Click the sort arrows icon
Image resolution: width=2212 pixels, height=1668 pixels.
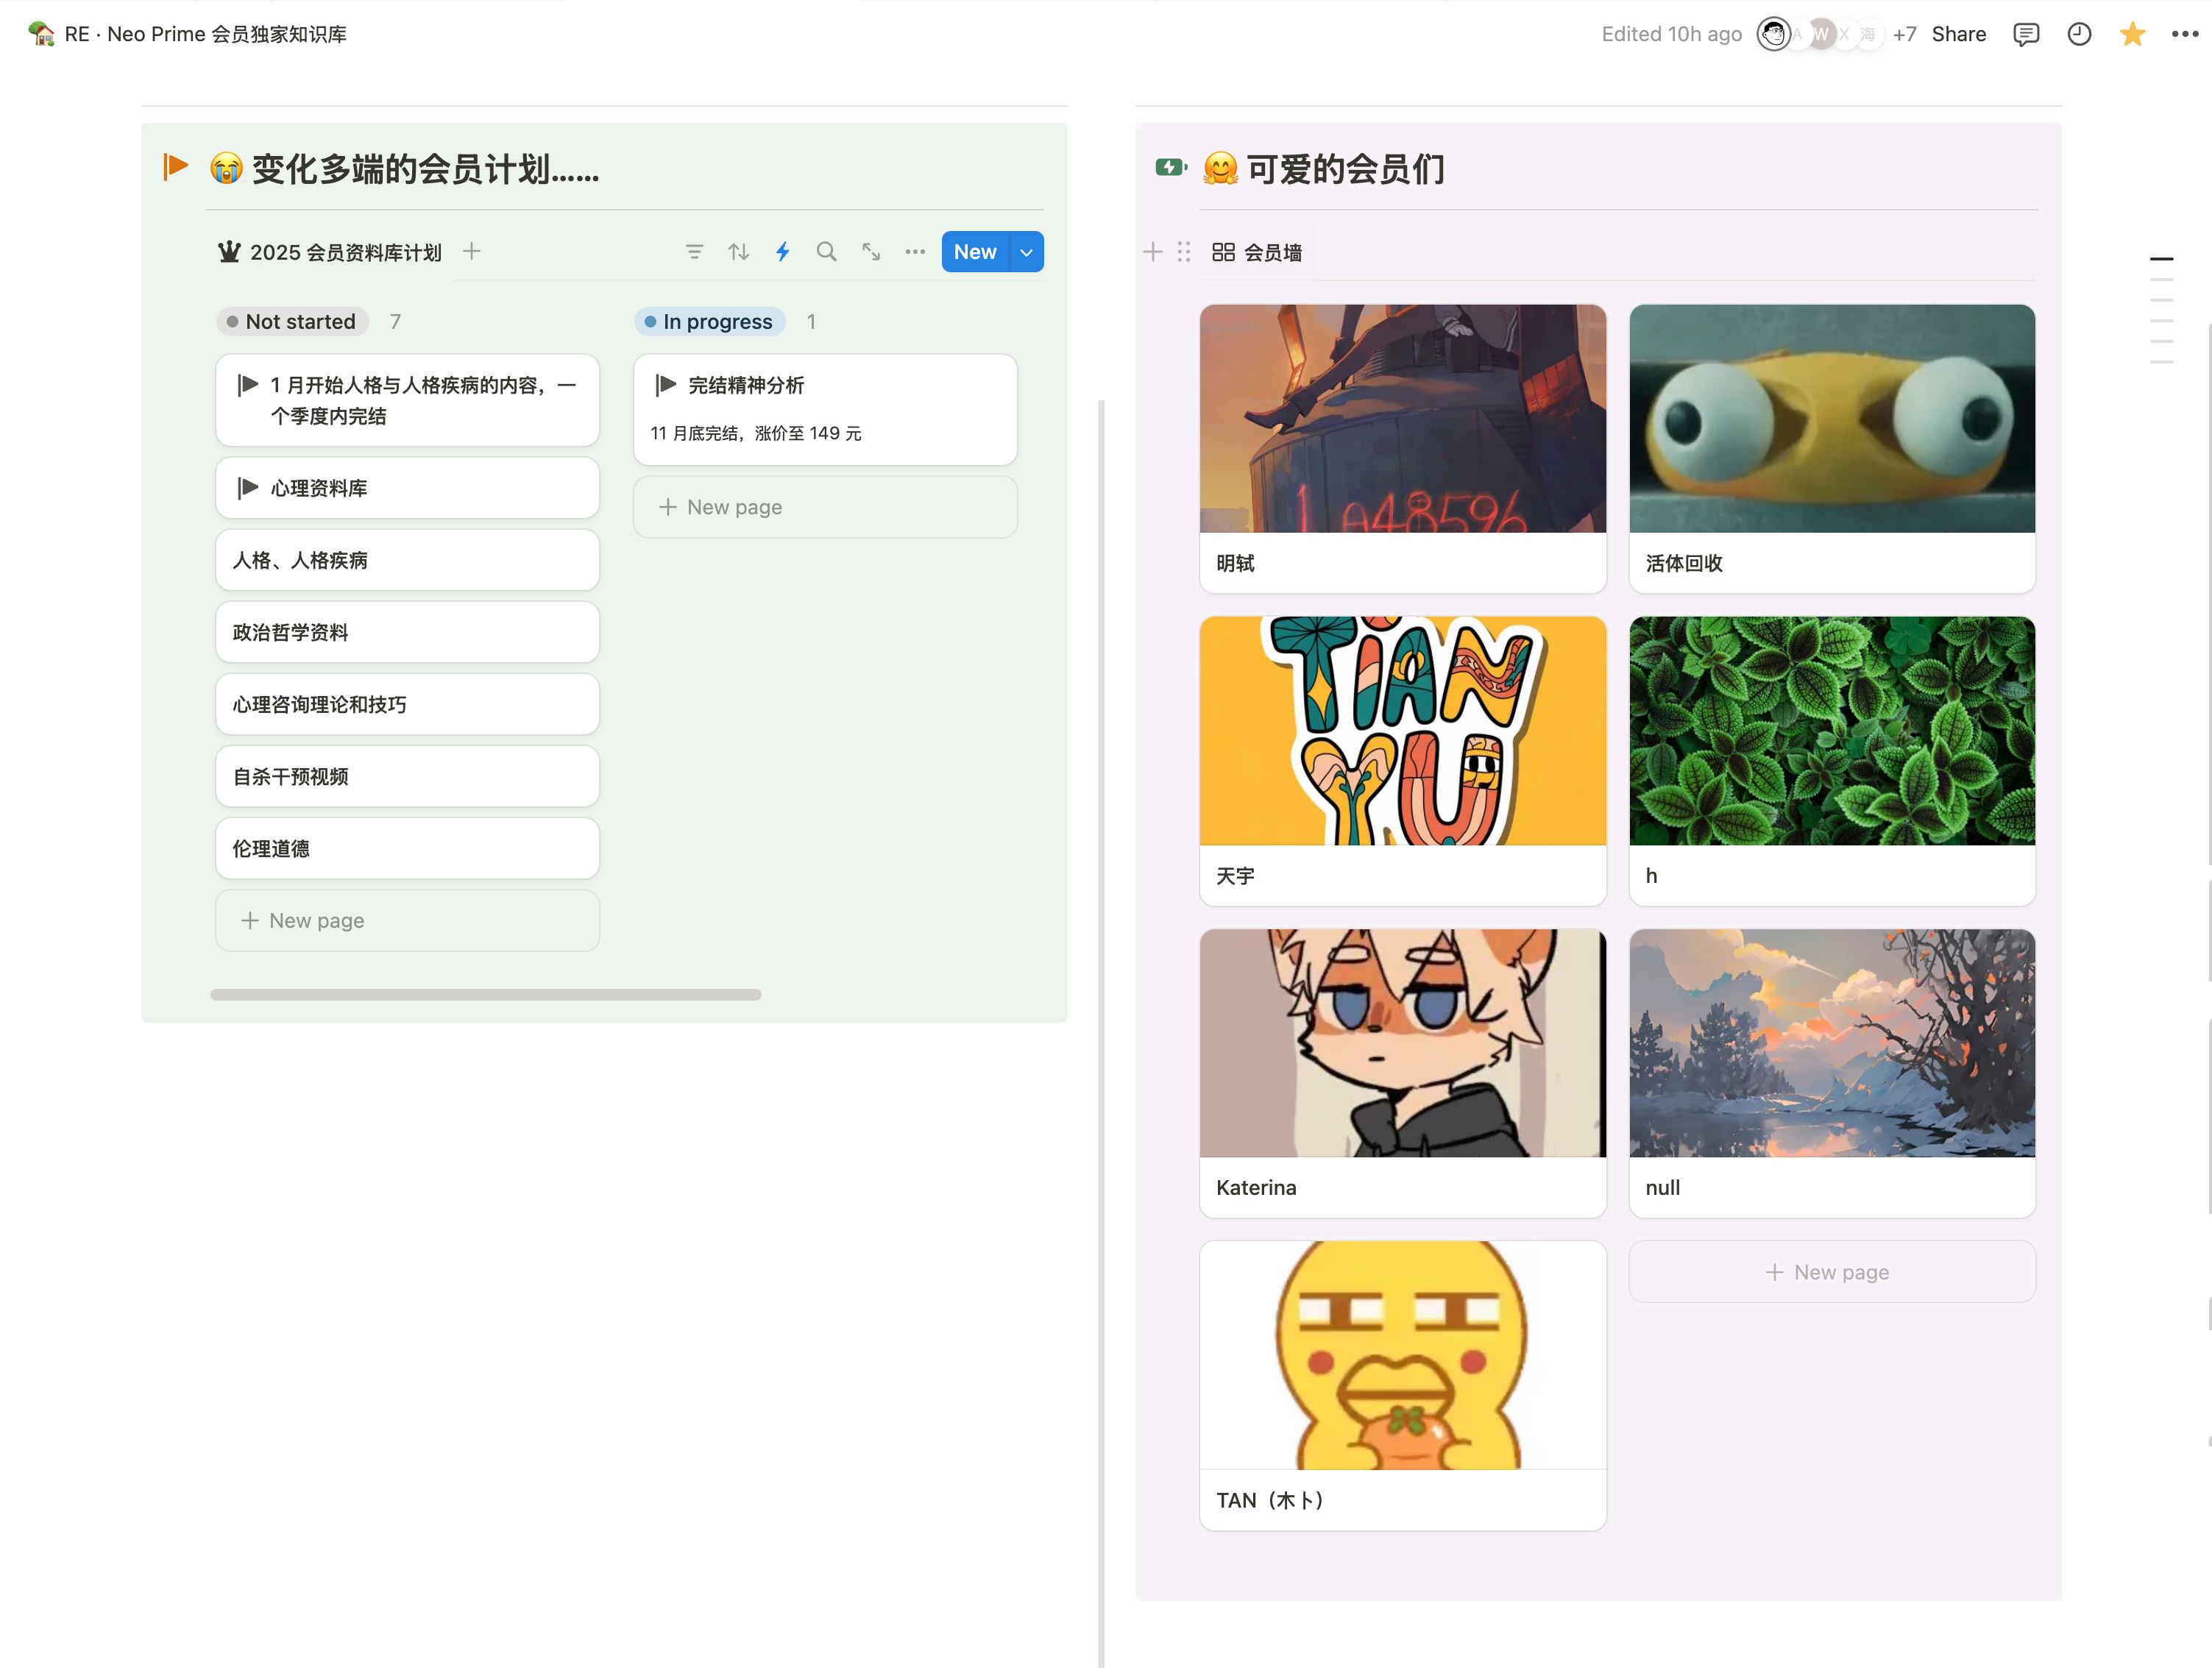[x=738, y=252]
